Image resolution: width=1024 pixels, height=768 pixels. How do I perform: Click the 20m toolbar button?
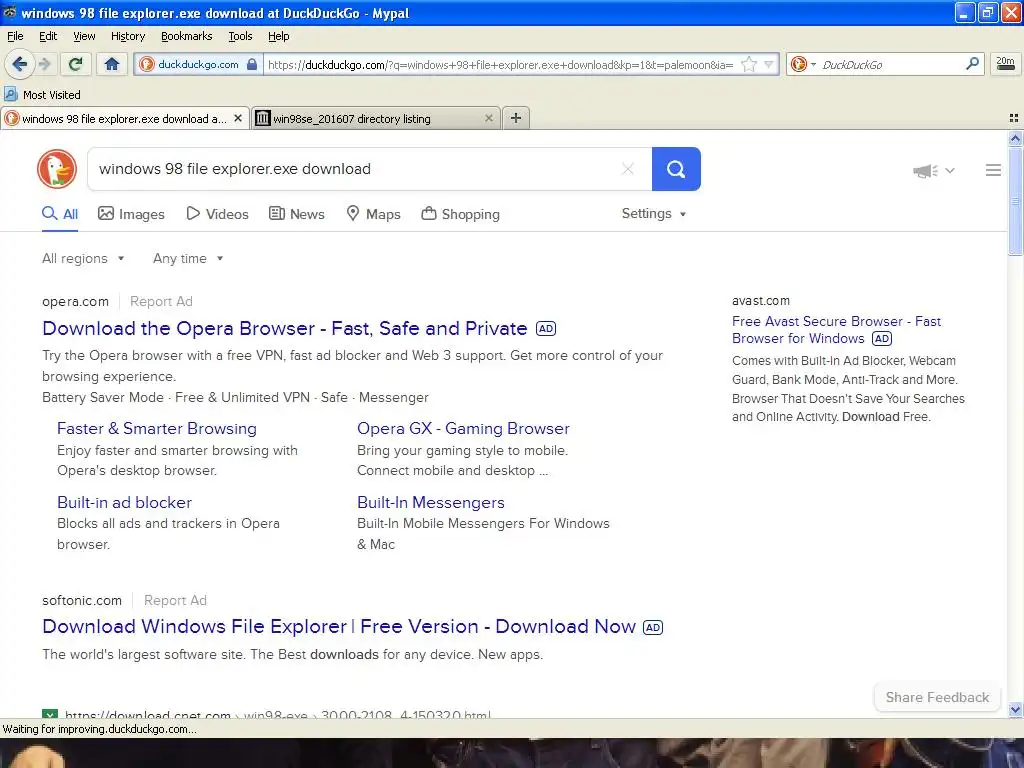[x=1005, y=64]
